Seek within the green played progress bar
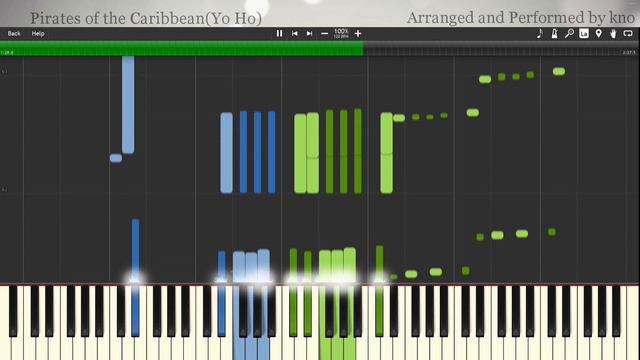Screen dimensions: 640x360 (x=182, y=48)
